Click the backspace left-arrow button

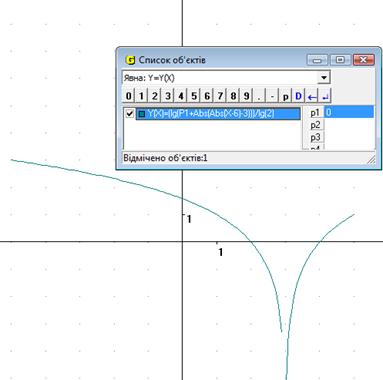tap(312, 96)
